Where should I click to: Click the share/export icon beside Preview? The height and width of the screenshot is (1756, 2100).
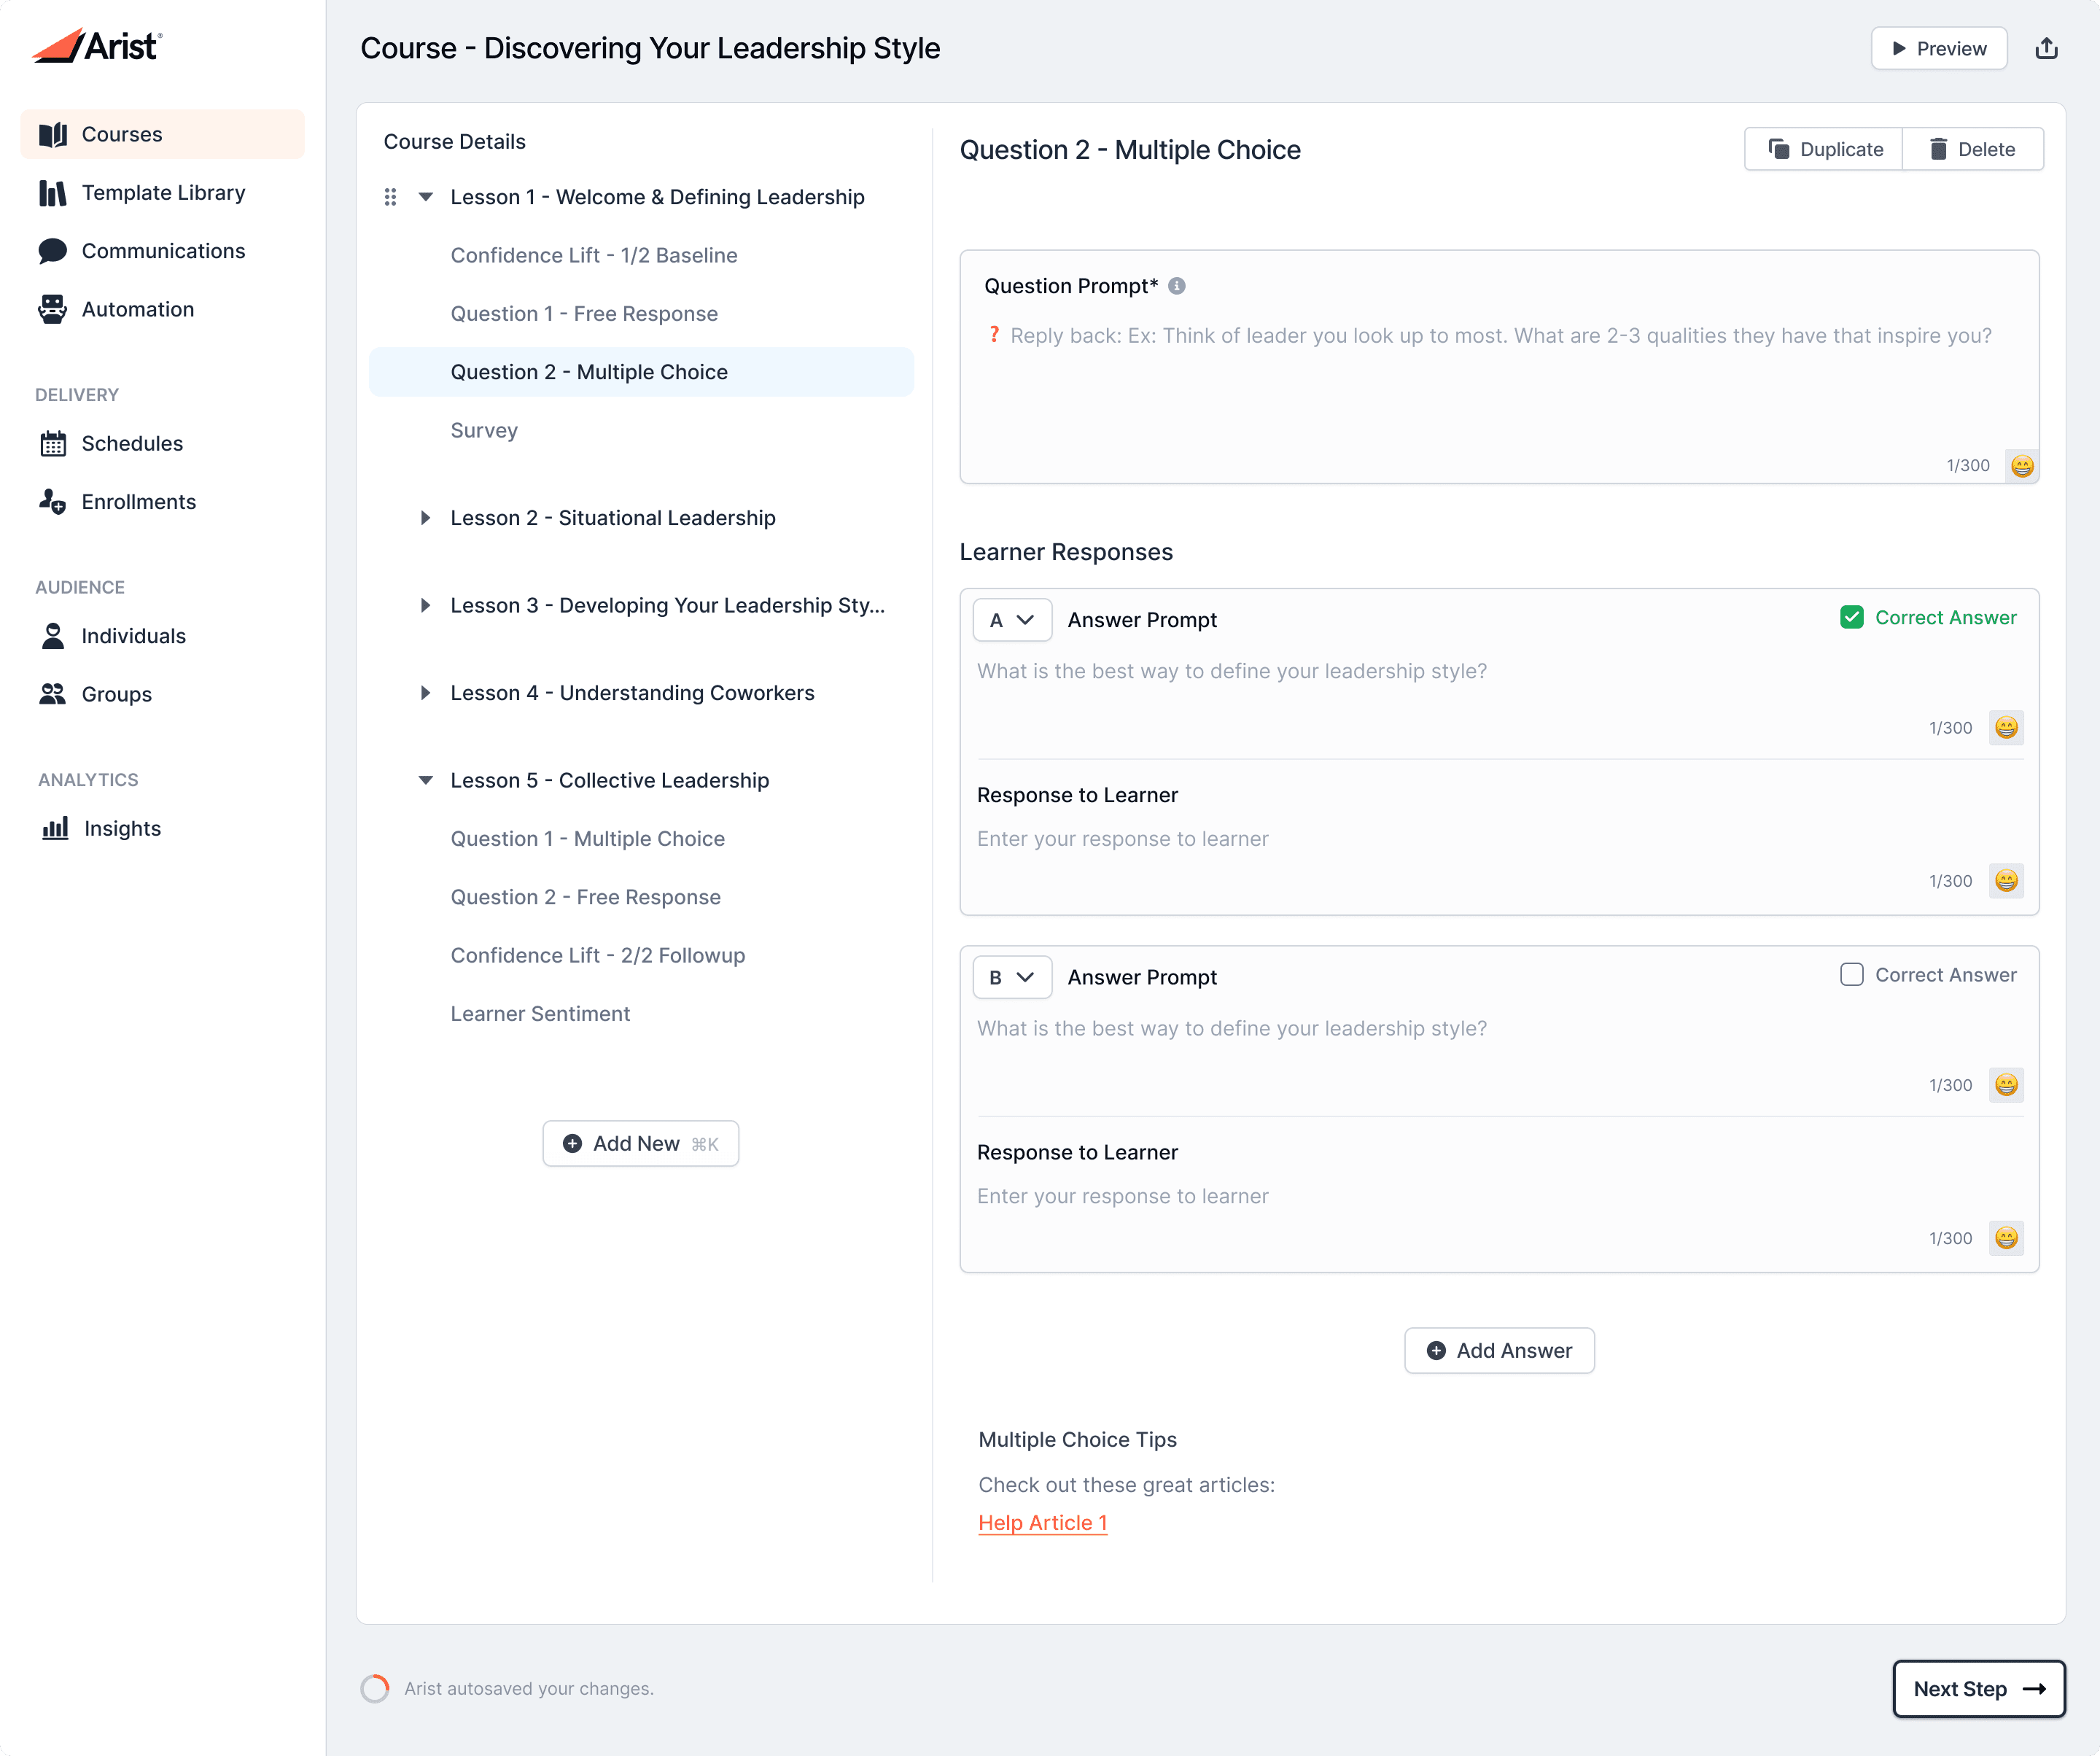coord(2046,48)
